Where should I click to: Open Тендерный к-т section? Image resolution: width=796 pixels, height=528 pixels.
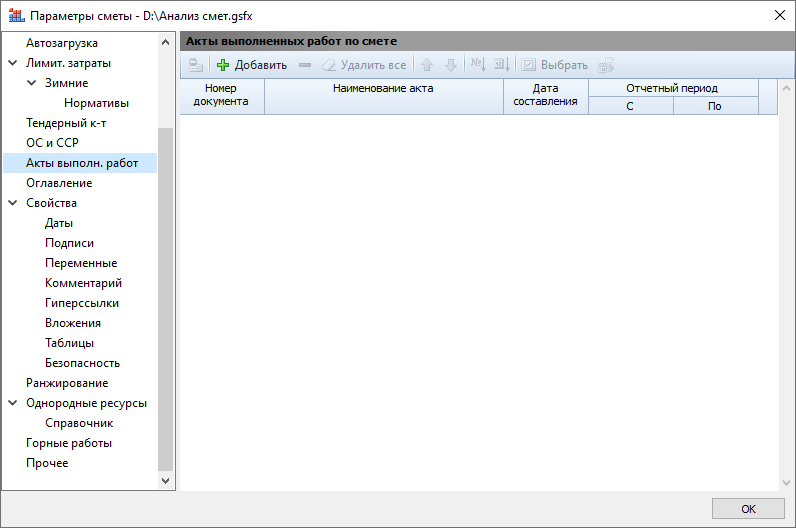(x=66, y=123)
